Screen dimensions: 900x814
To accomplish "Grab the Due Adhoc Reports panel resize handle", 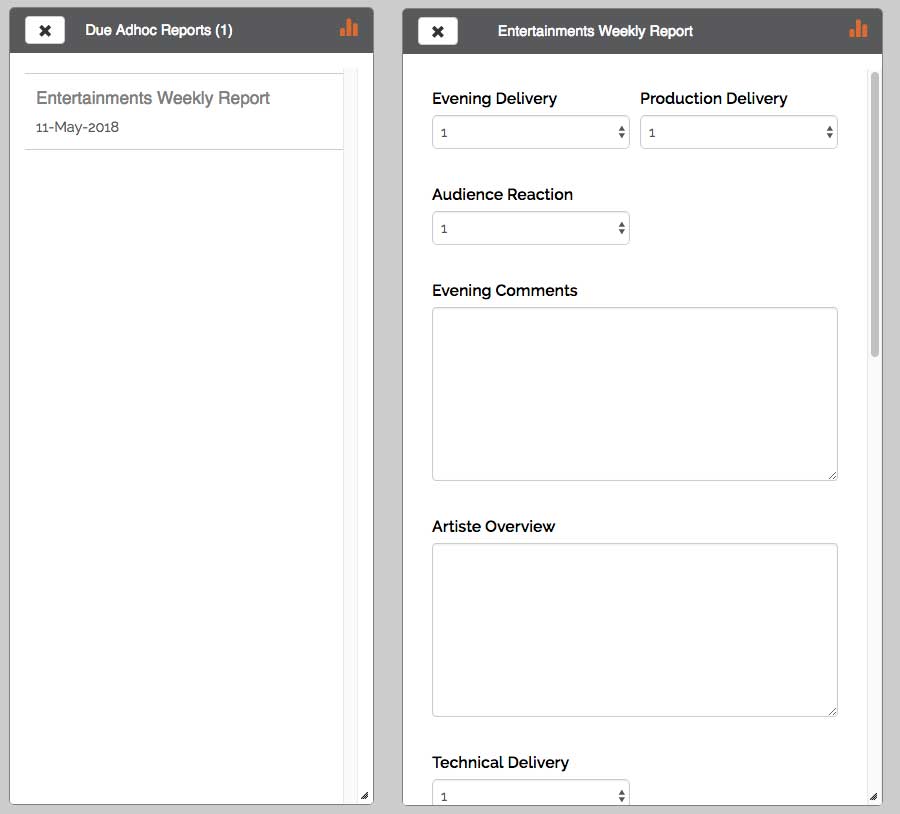I will click(364, 796).
